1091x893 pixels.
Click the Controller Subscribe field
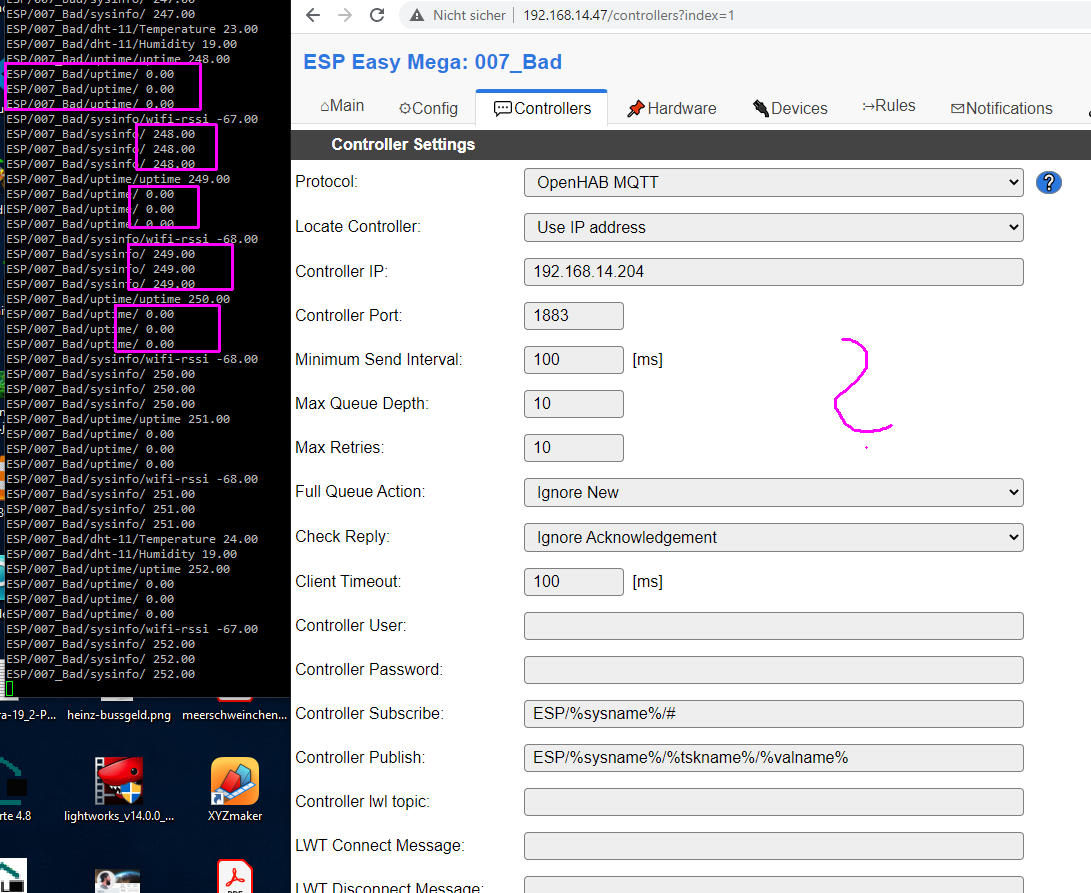773,714
